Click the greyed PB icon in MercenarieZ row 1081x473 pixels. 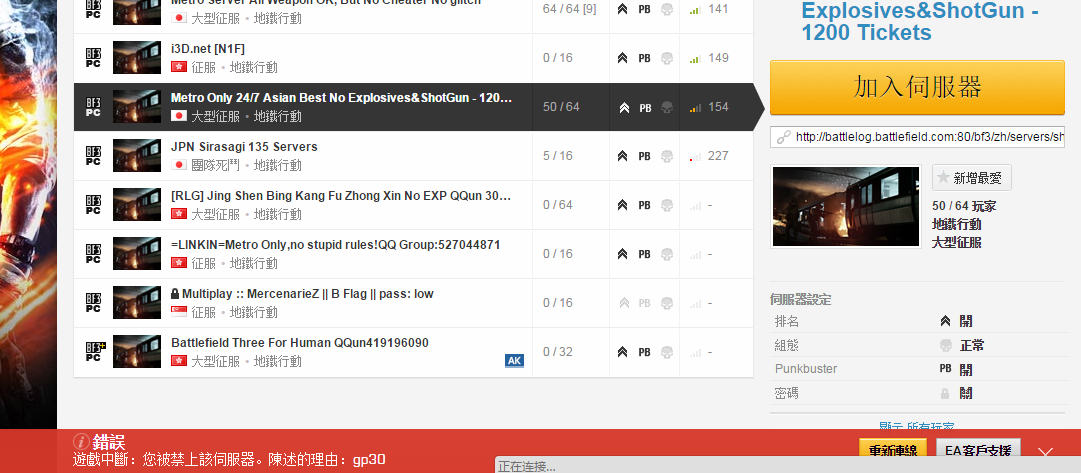point(644,303)
